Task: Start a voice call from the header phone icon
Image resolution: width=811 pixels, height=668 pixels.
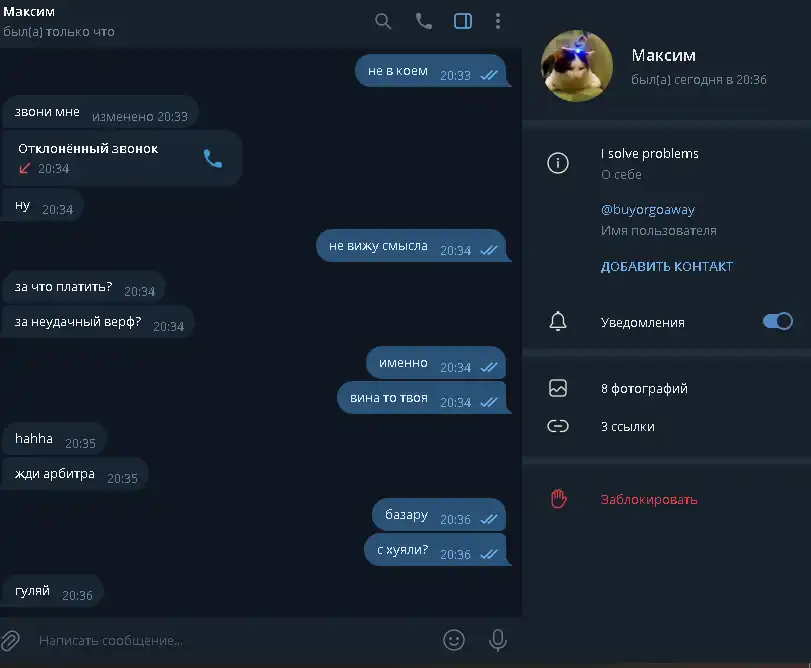Action: coord(424,21)
